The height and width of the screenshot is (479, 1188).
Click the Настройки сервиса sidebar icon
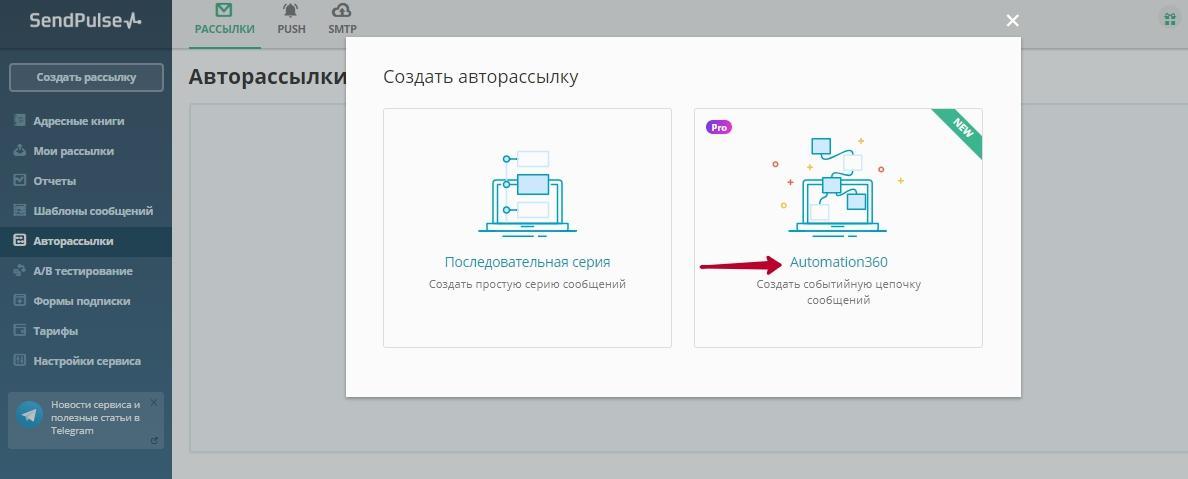click(20, 361)
